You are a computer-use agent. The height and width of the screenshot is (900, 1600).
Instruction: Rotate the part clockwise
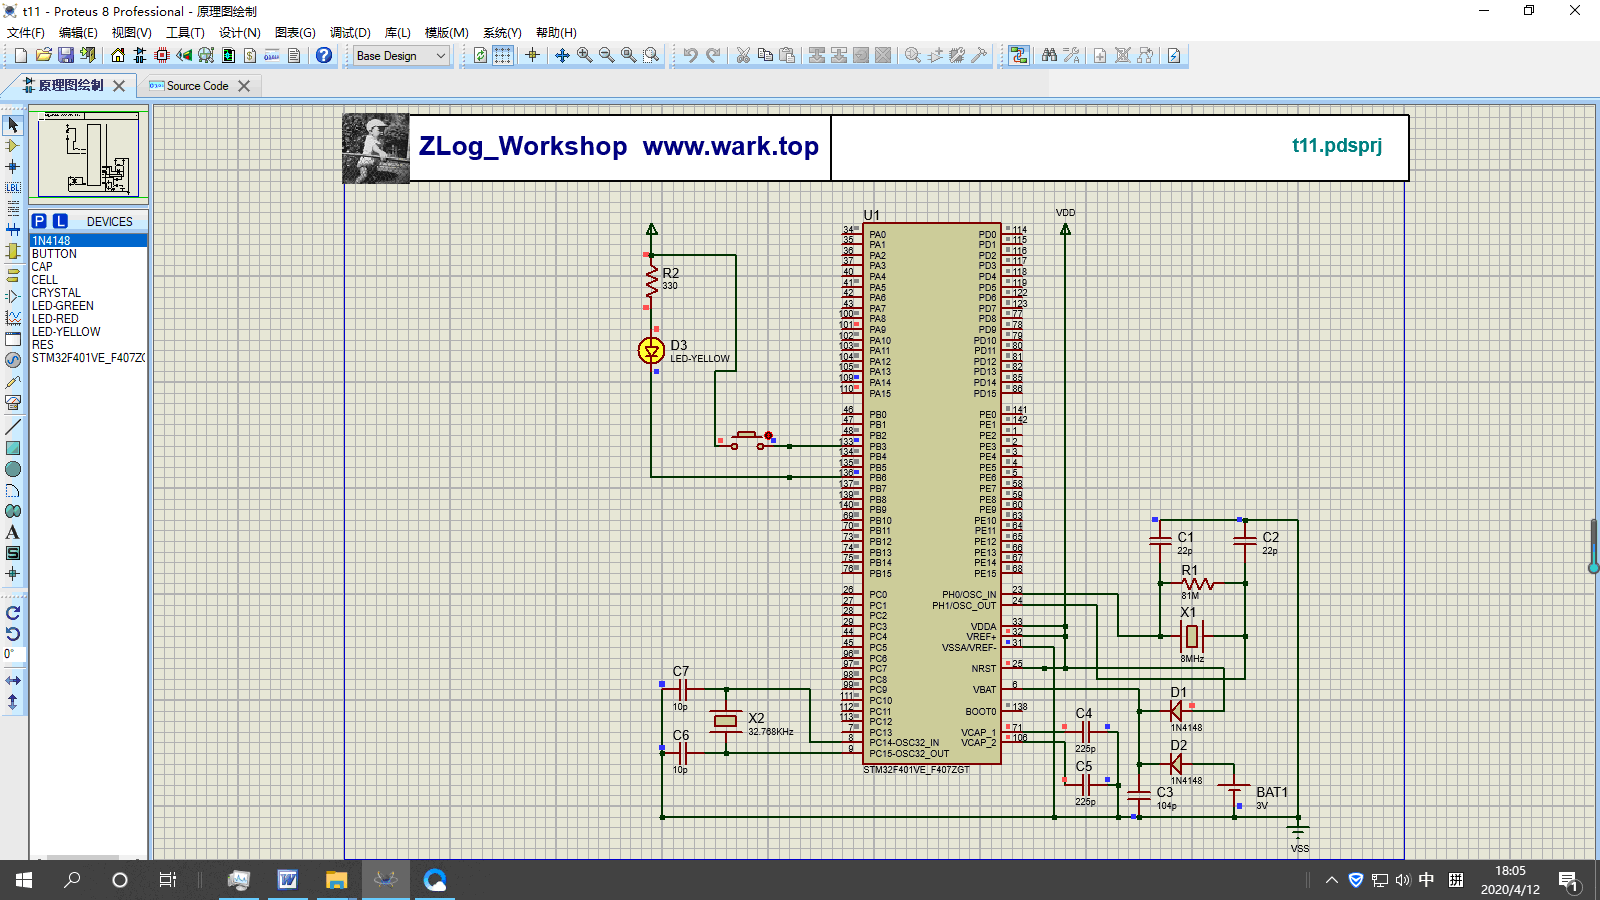(13, 613)
